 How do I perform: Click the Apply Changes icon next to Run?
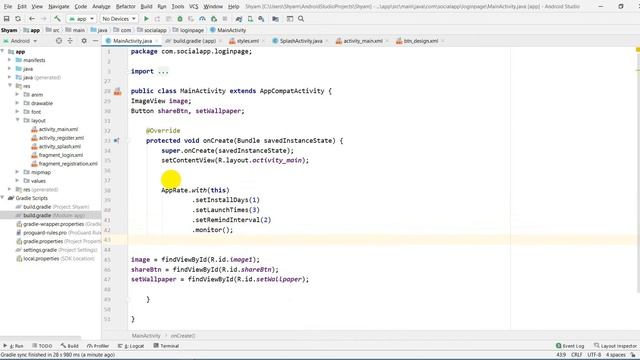(x=157, y=19)
